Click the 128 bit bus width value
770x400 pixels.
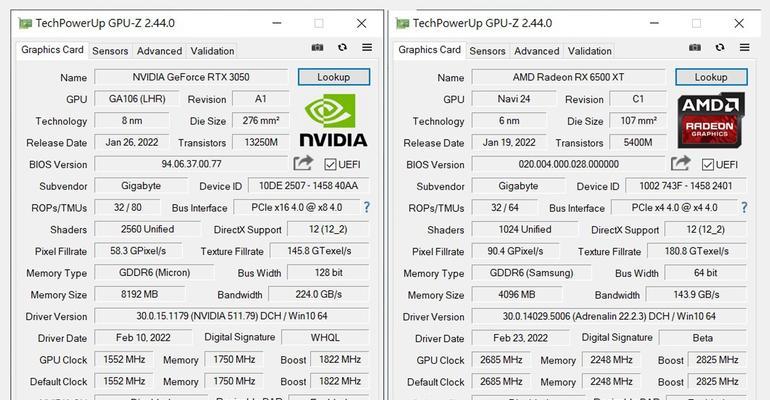[329, 272]
